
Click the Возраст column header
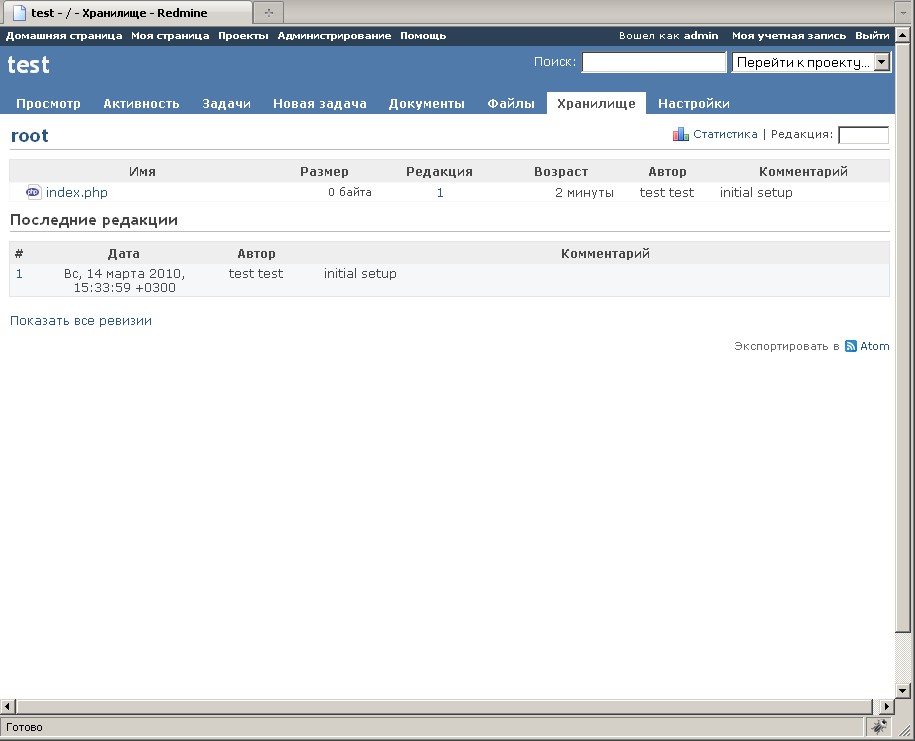tap(561, 172)
